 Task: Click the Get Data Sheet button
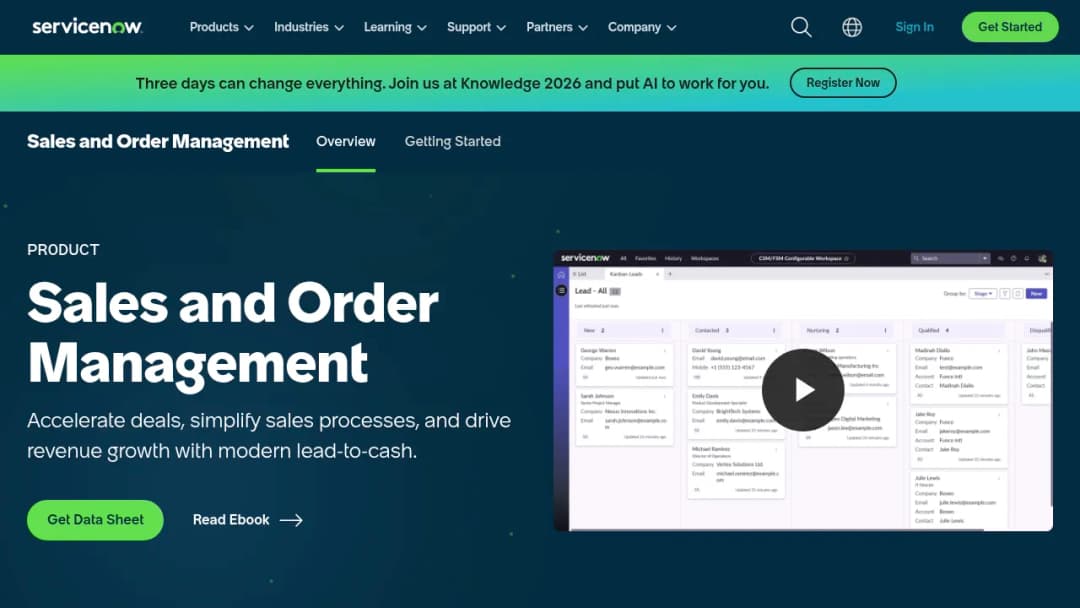click(95, 520)
